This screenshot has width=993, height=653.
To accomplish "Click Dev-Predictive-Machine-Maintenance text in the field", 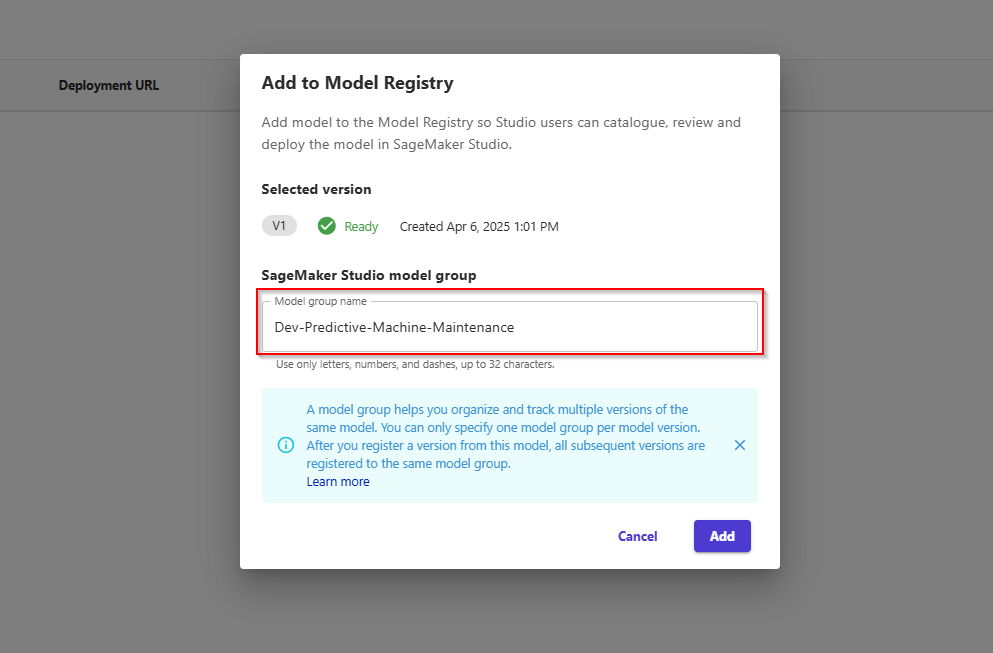I will point(394,327).
